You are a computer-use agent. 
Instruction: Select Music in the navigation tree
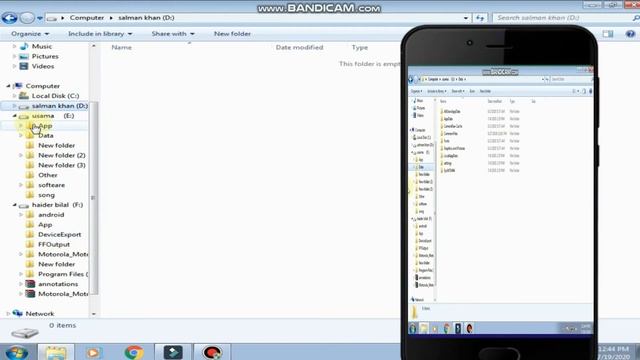click(42, 47)
